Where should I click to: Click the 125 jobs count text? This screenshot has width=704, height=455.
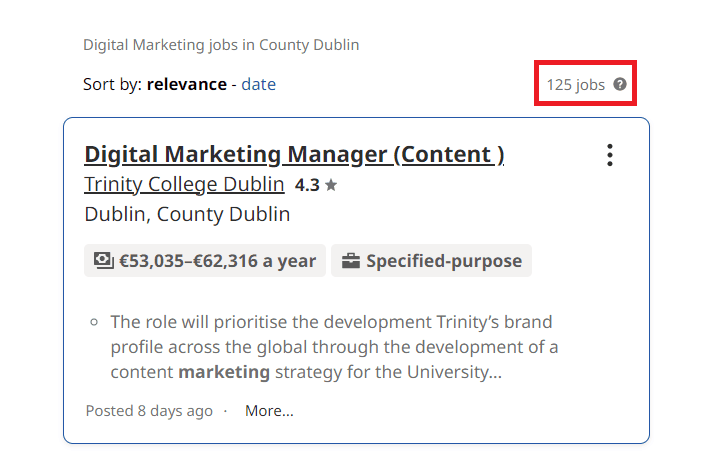(x=576, y=84)
